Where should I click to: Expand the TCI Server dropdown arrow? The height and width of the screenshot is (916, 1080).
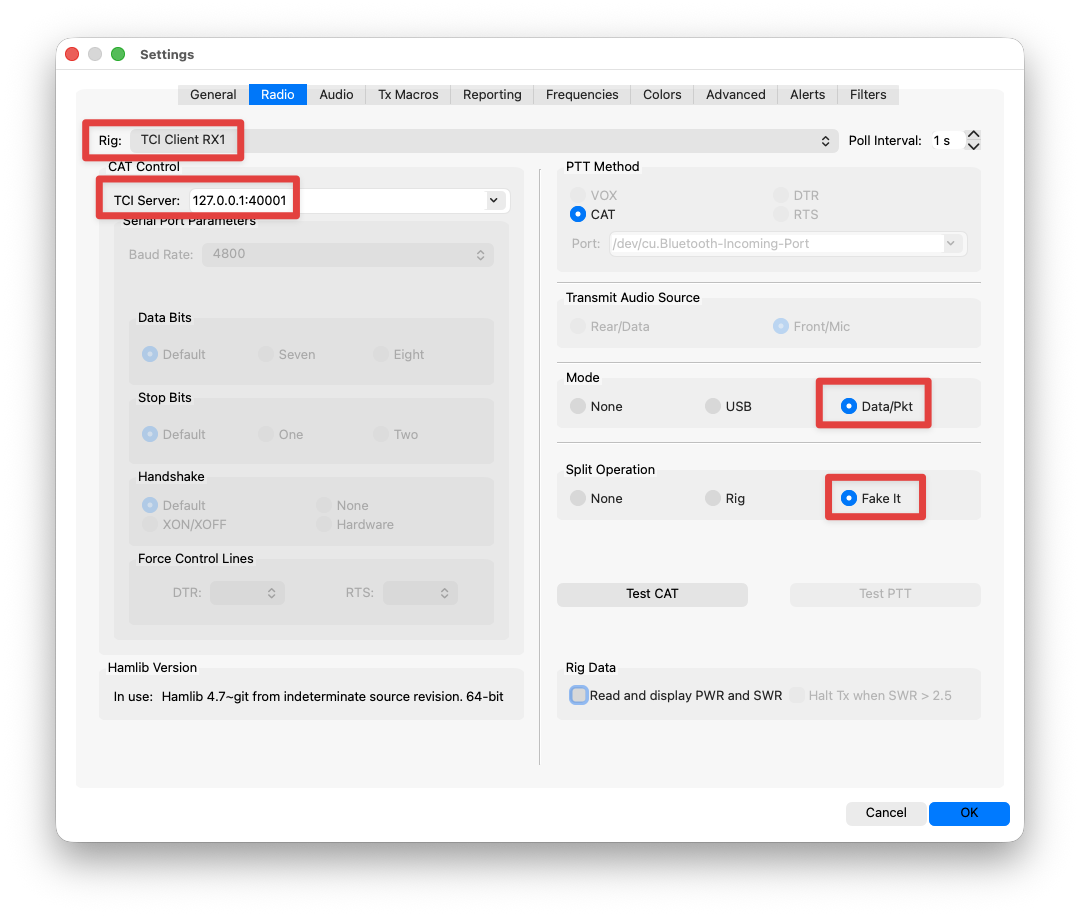pos(494,200)
